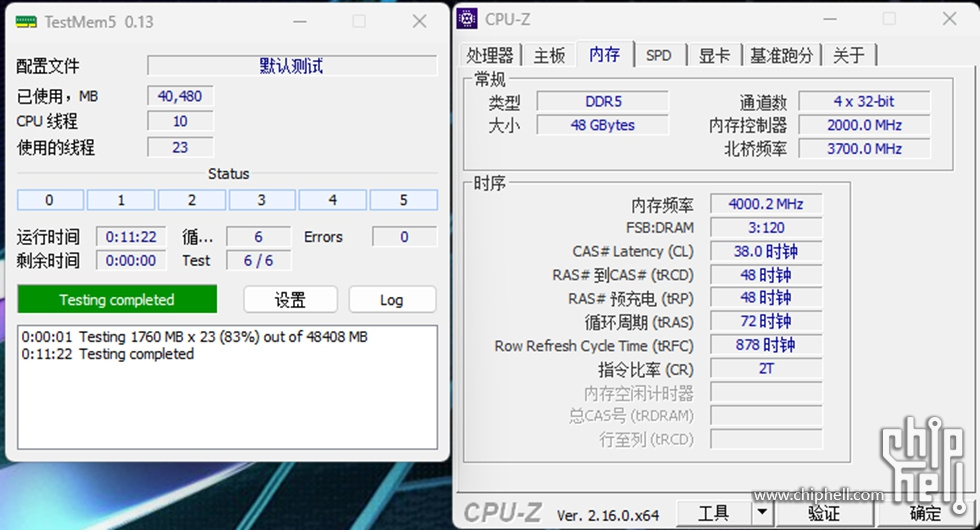Click the DDR5 memory type field
980x530 pixels.
[602, 101]
